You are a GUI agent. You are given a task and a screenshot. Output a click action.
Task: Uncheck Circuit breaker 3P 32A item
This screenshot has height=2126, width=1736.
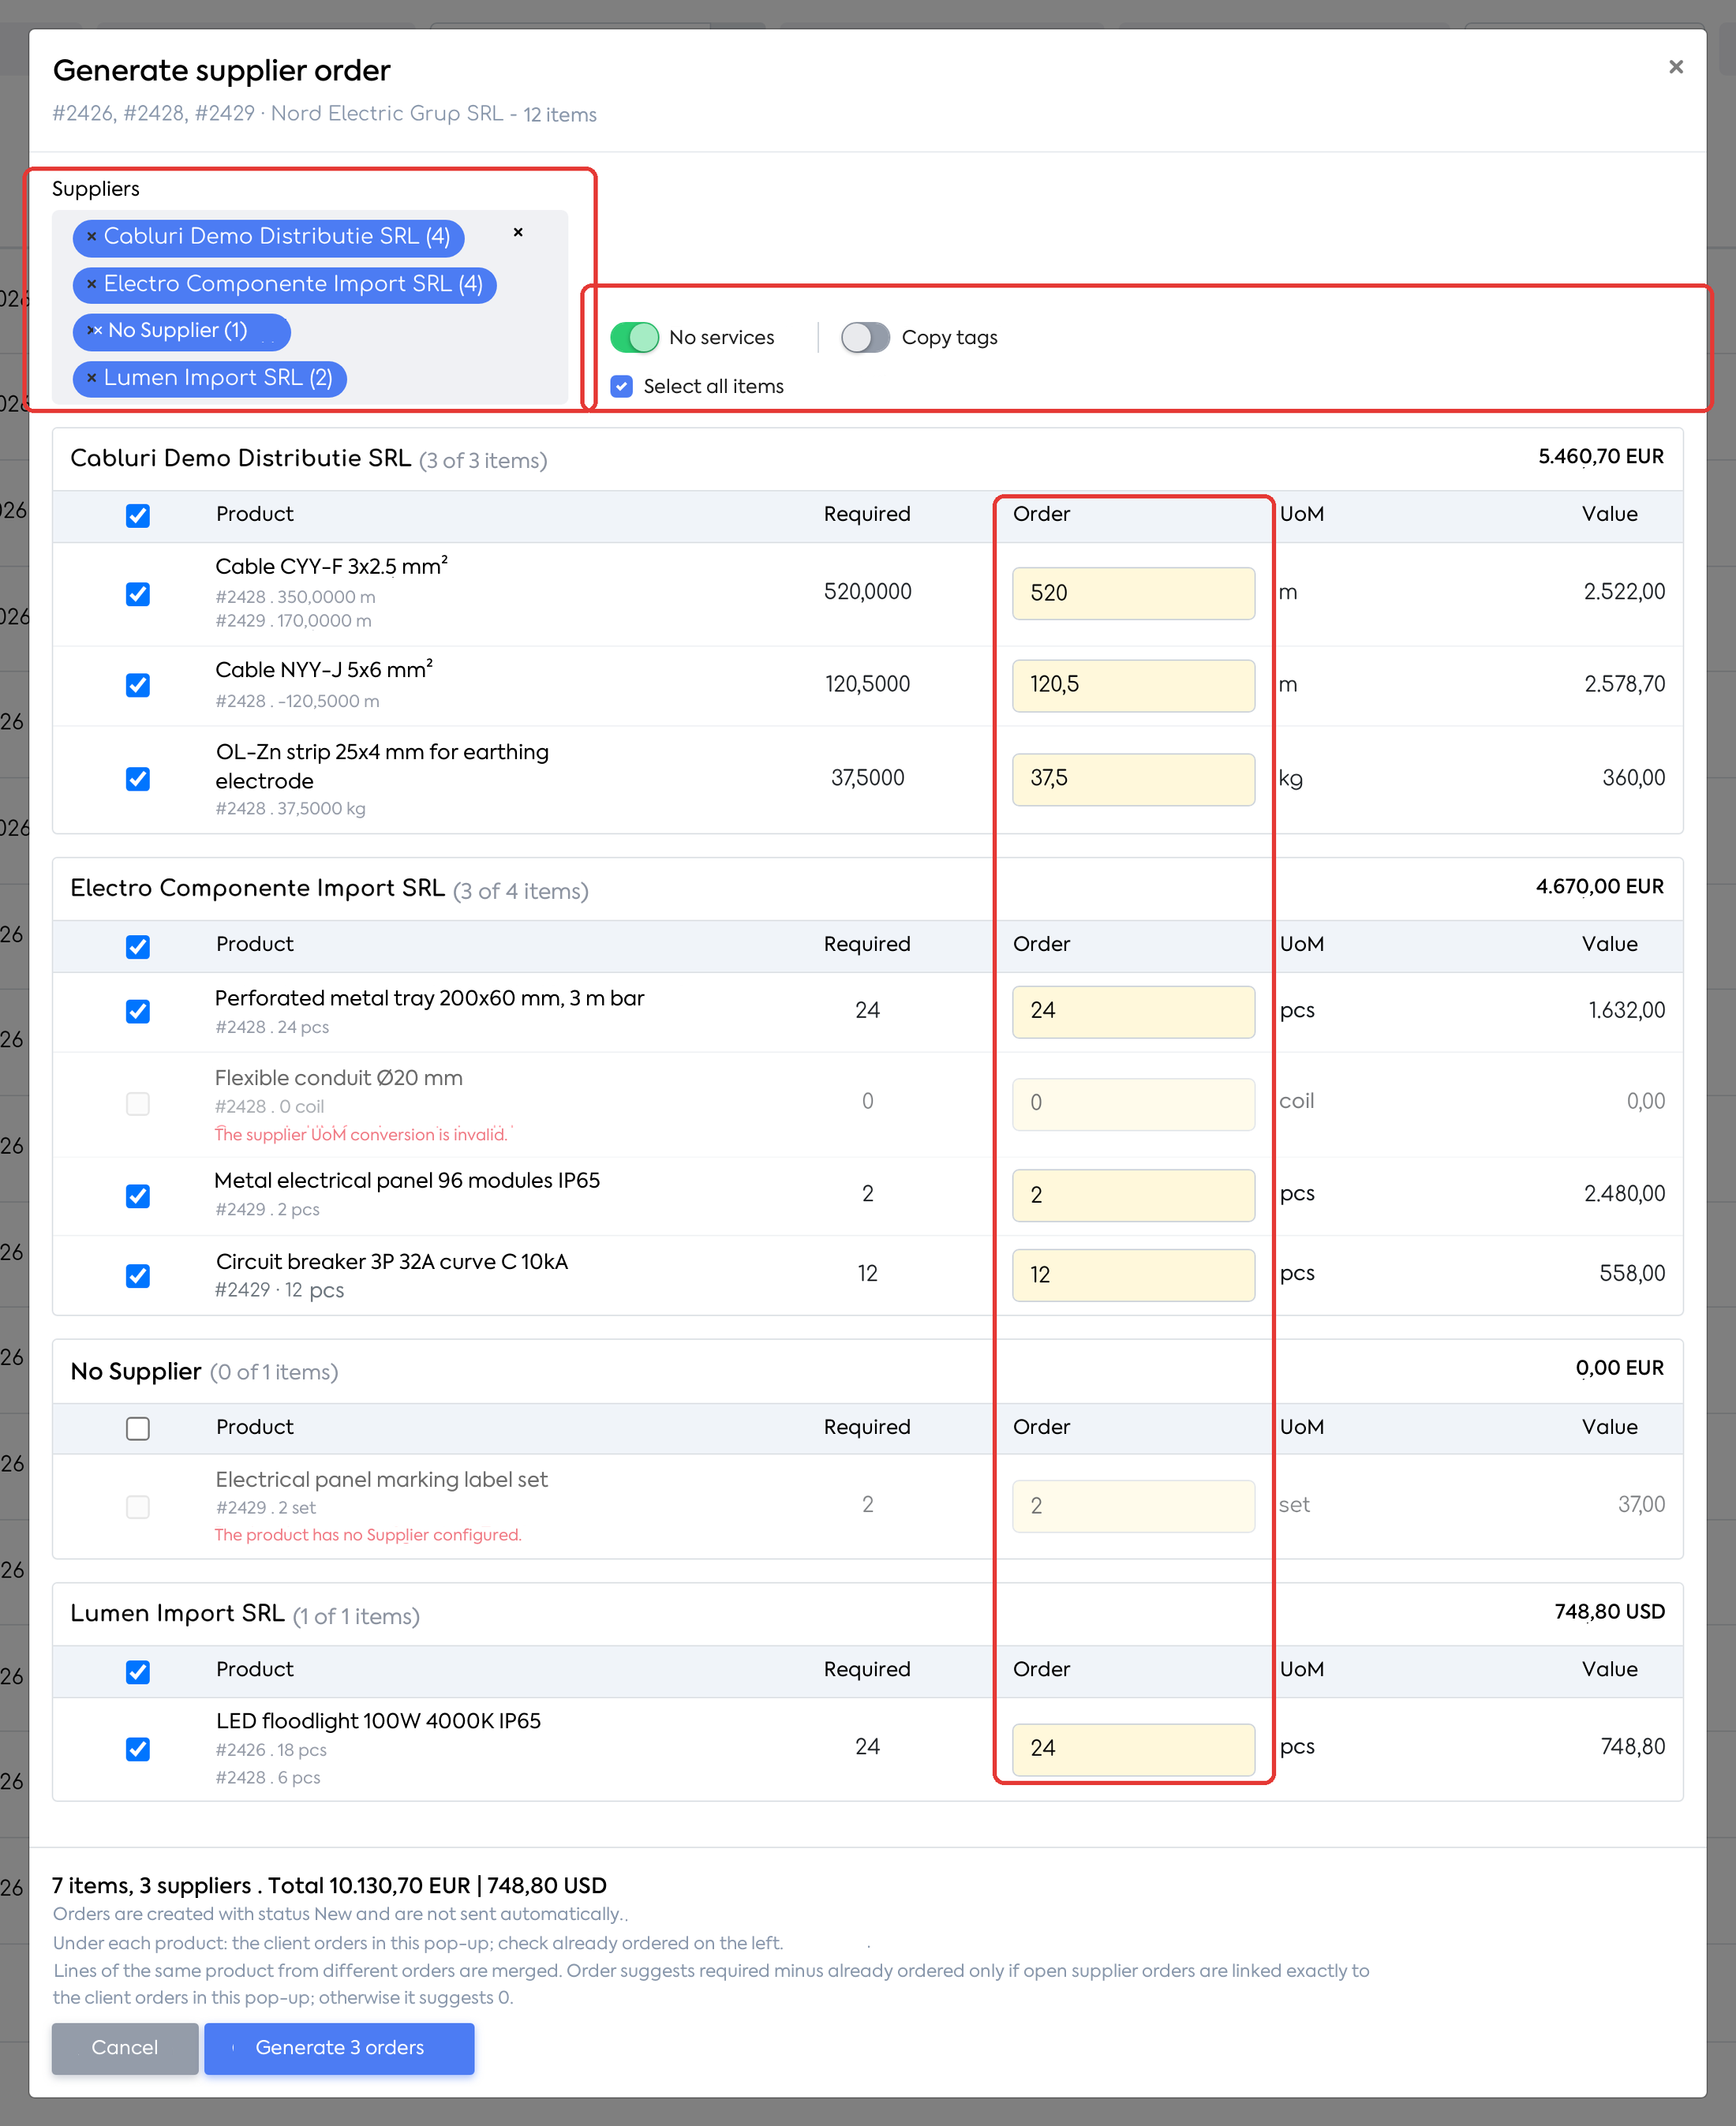pos(138,1276)
